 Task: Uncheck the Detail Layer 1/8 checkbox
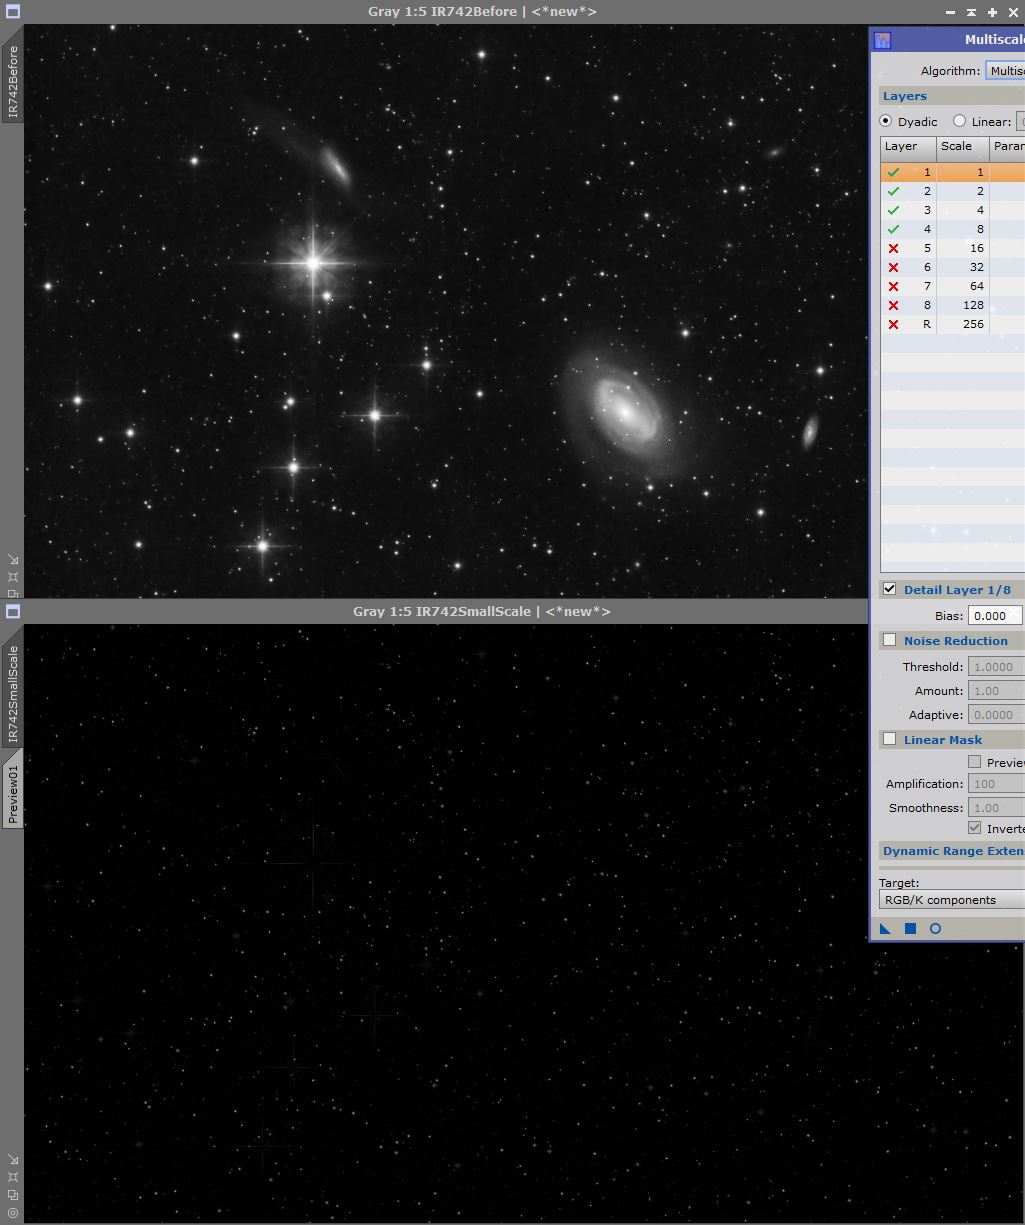point(890,589)
